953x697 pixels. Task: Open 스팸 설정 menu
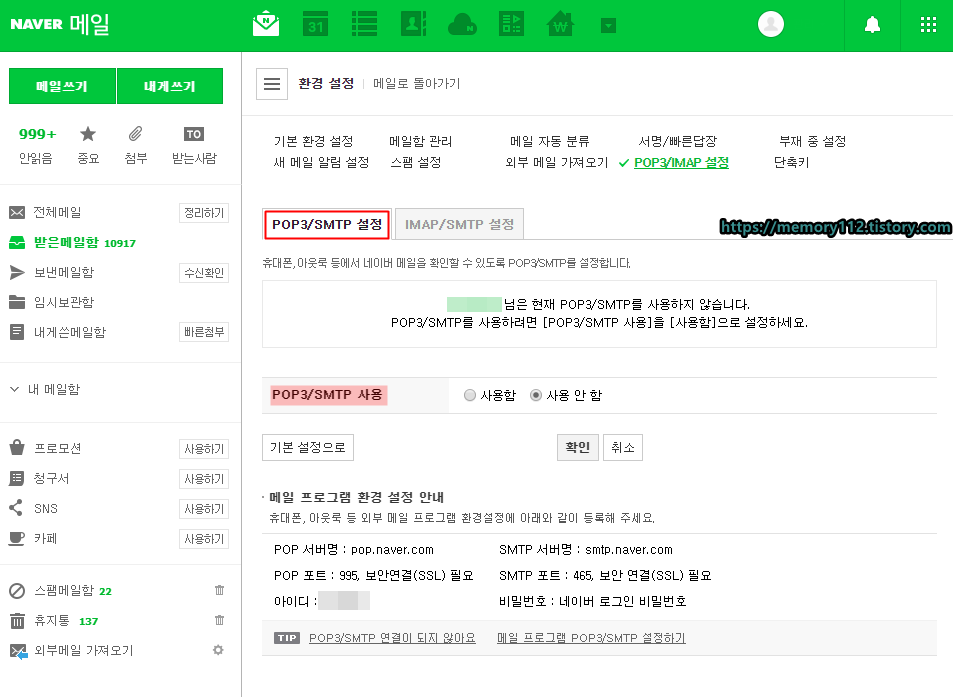click(416, 162)
